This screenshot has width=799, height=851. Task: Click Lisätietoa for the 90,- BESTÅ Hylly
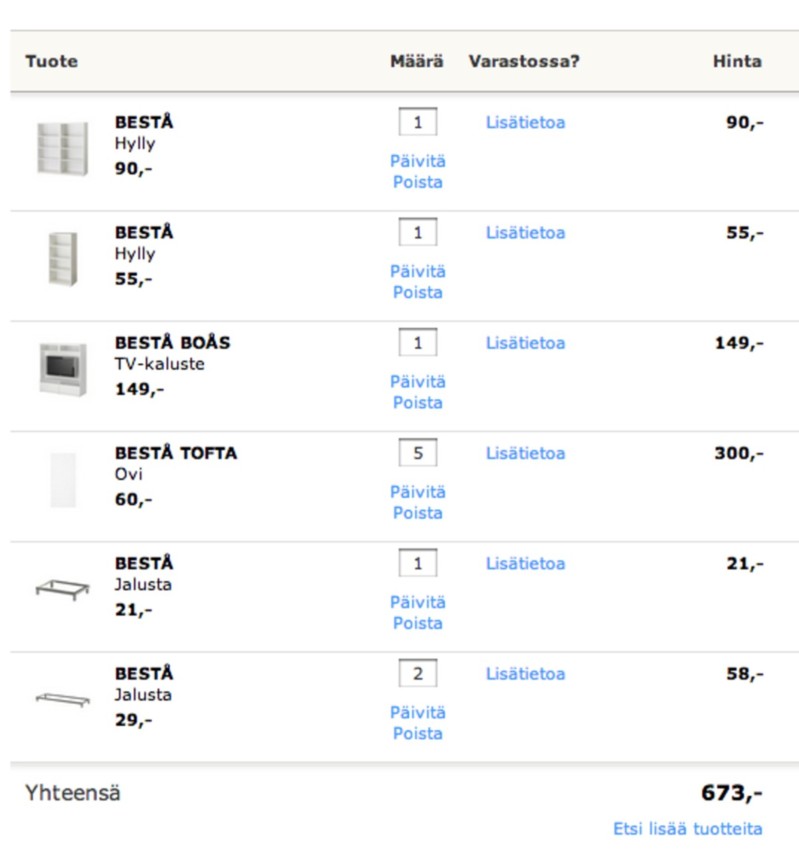(525, 122)
